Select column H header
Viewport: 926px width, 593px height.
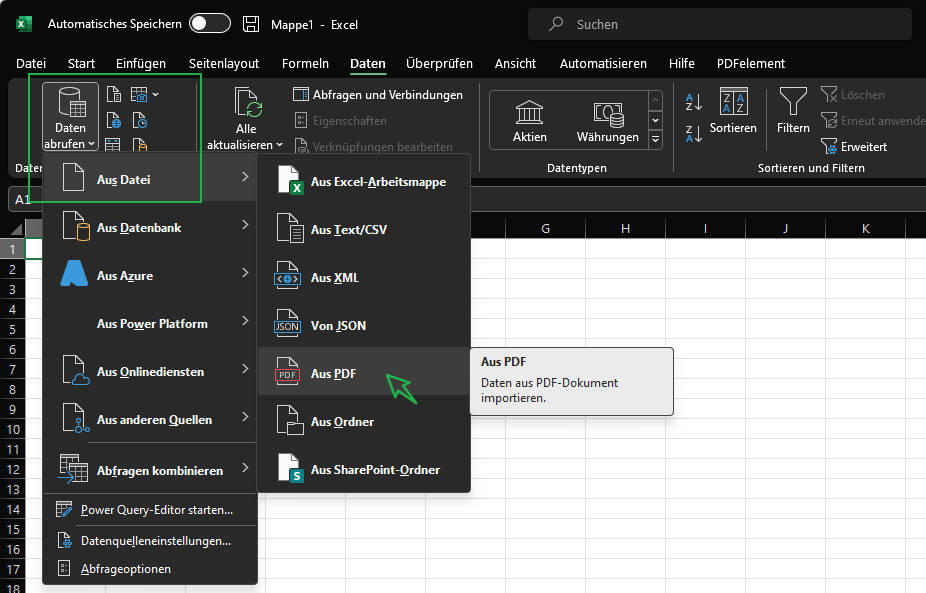pos(625,228)
